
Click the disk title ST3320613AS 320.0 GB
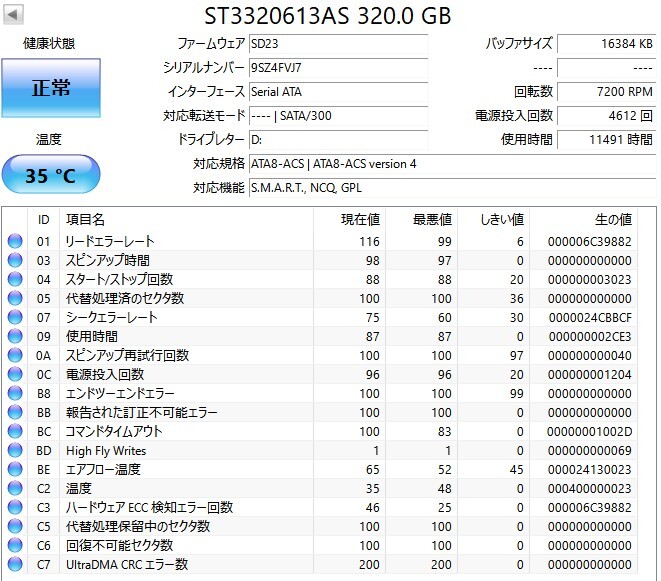pos(328,16)
